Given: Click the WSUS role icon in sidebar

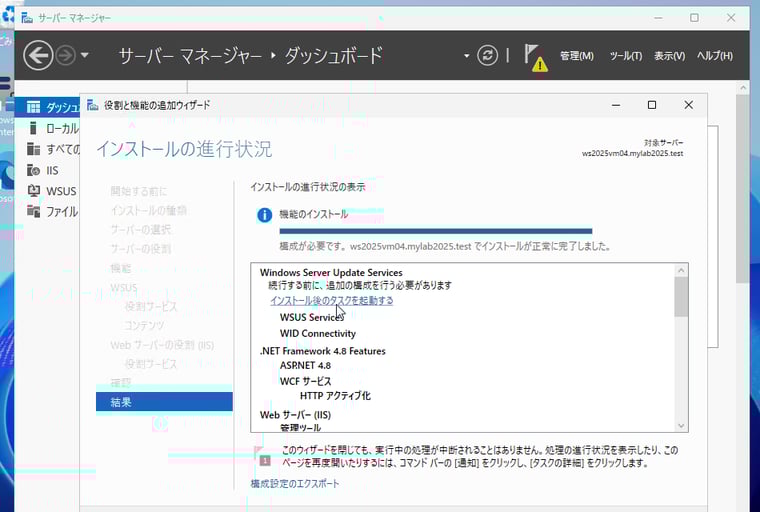Looking at the screenshot, I should pyautogui.click(x=33, y=191).
